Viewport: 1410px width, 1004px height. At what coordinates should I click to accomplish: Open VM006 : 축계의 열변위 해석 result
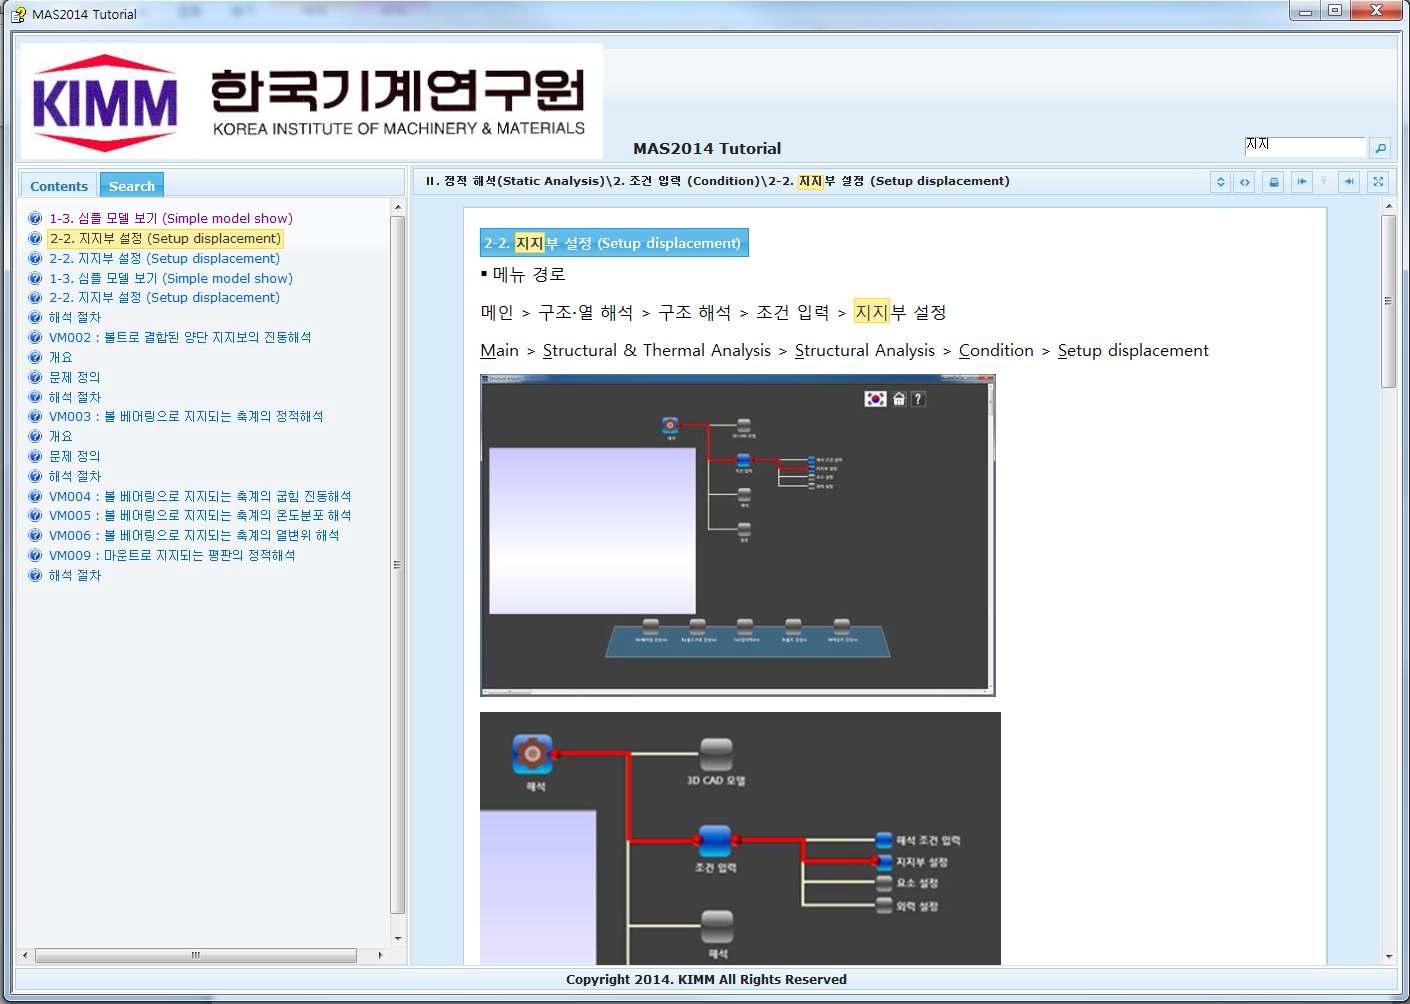[194, 535]
